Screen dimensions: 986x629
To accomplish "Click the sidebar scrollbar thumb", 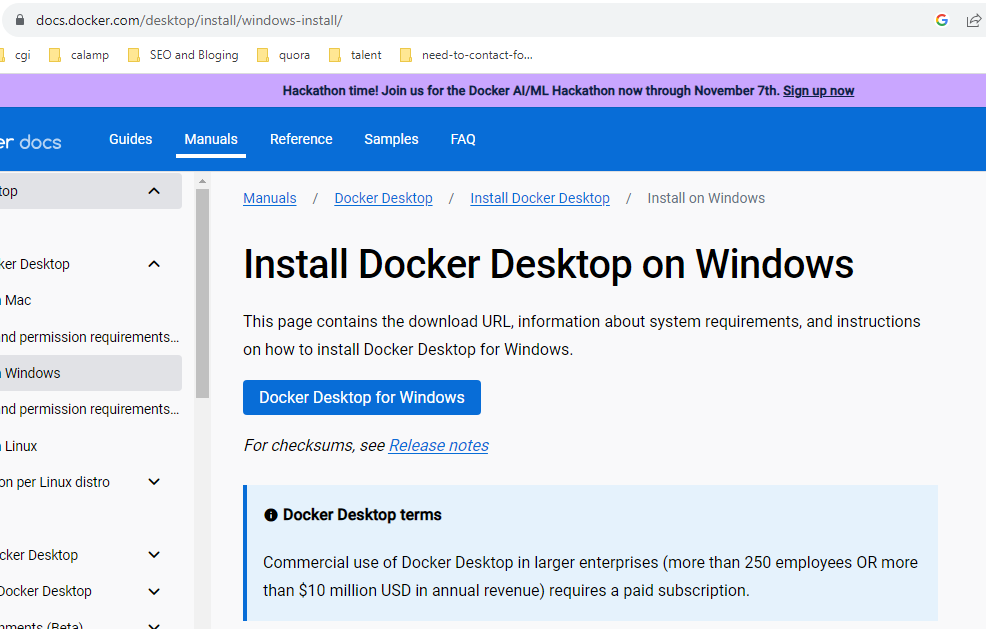I will coord(202,293).
